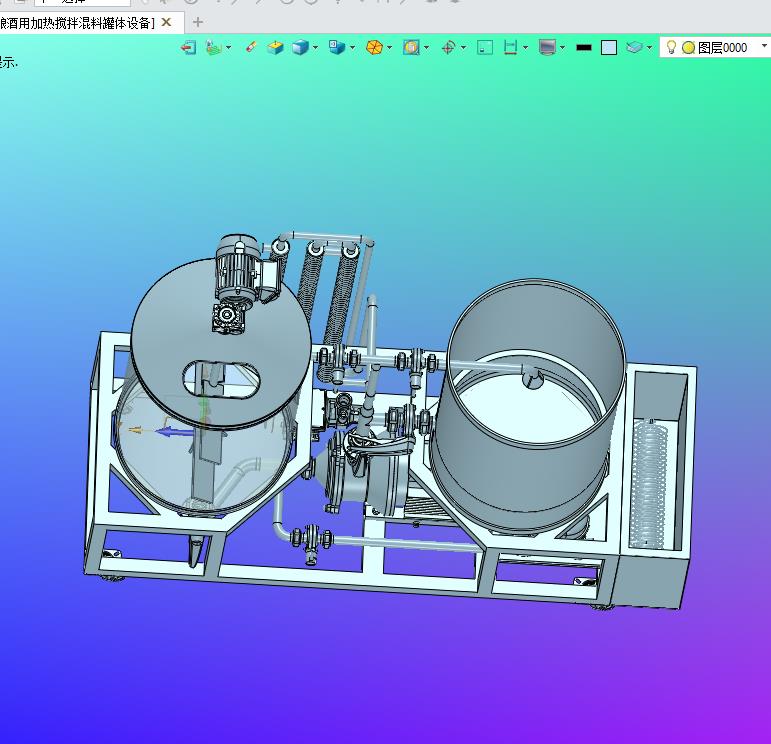This screenshot has width=771, height=744.
Task: Click the black color swatch
Action: pyautogui.click(x=584, y=48)
